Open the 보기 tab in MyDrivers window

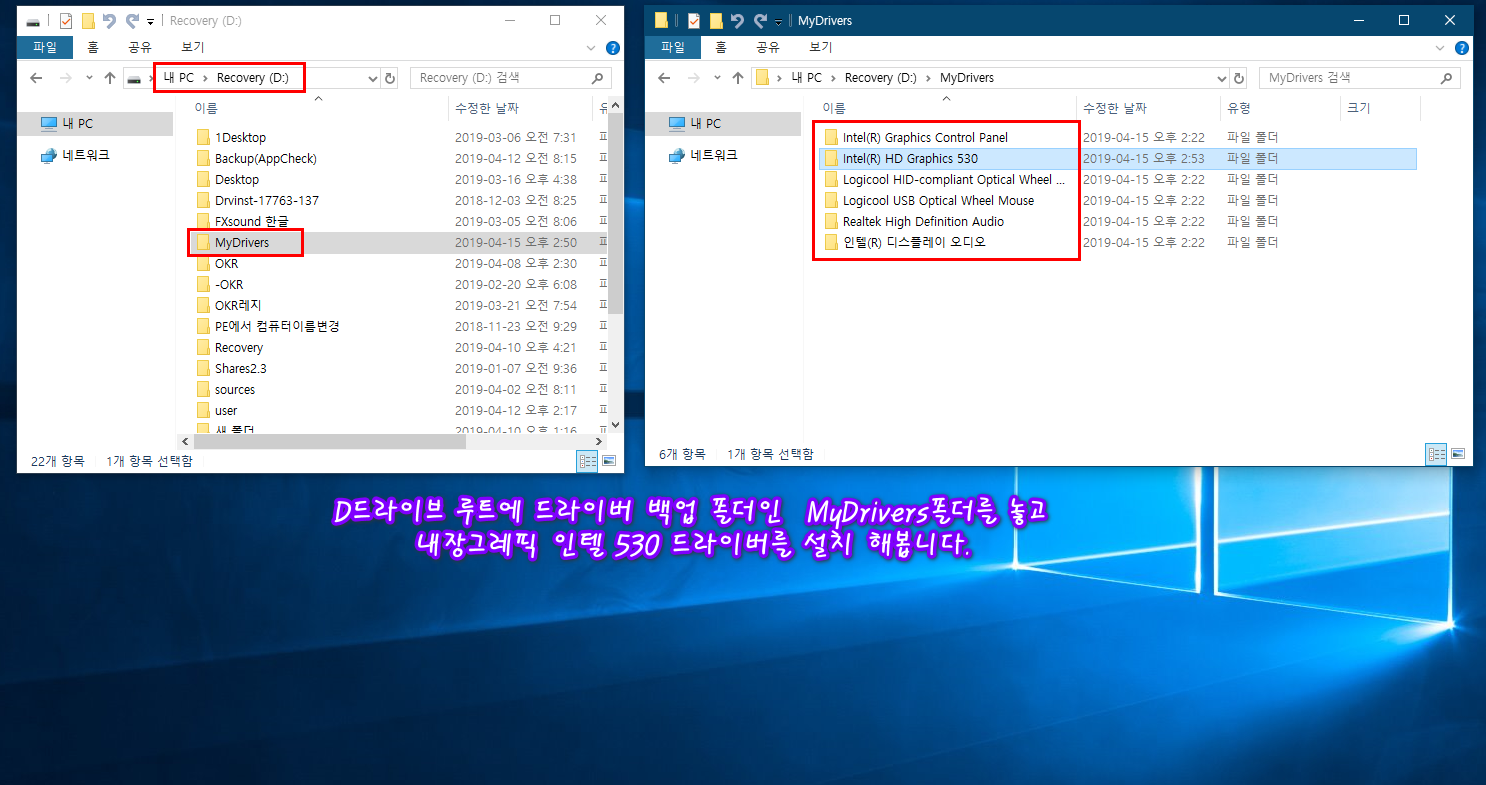[820, 47]
